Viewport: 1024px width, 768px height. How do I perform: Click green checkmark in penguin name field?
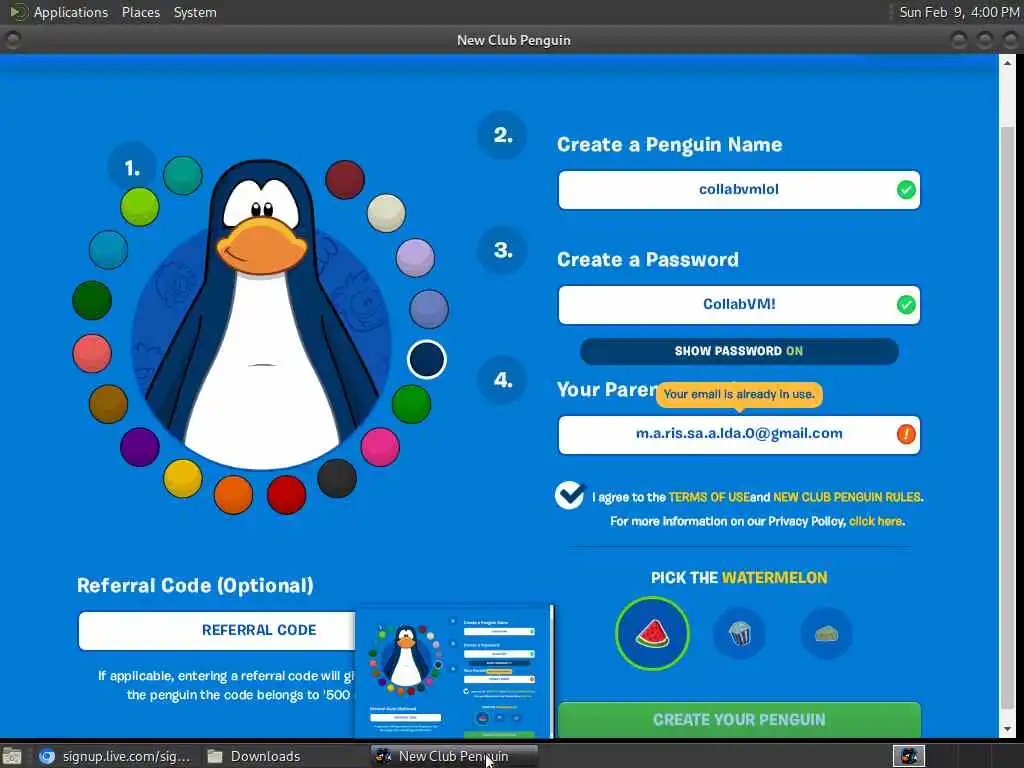906,190
